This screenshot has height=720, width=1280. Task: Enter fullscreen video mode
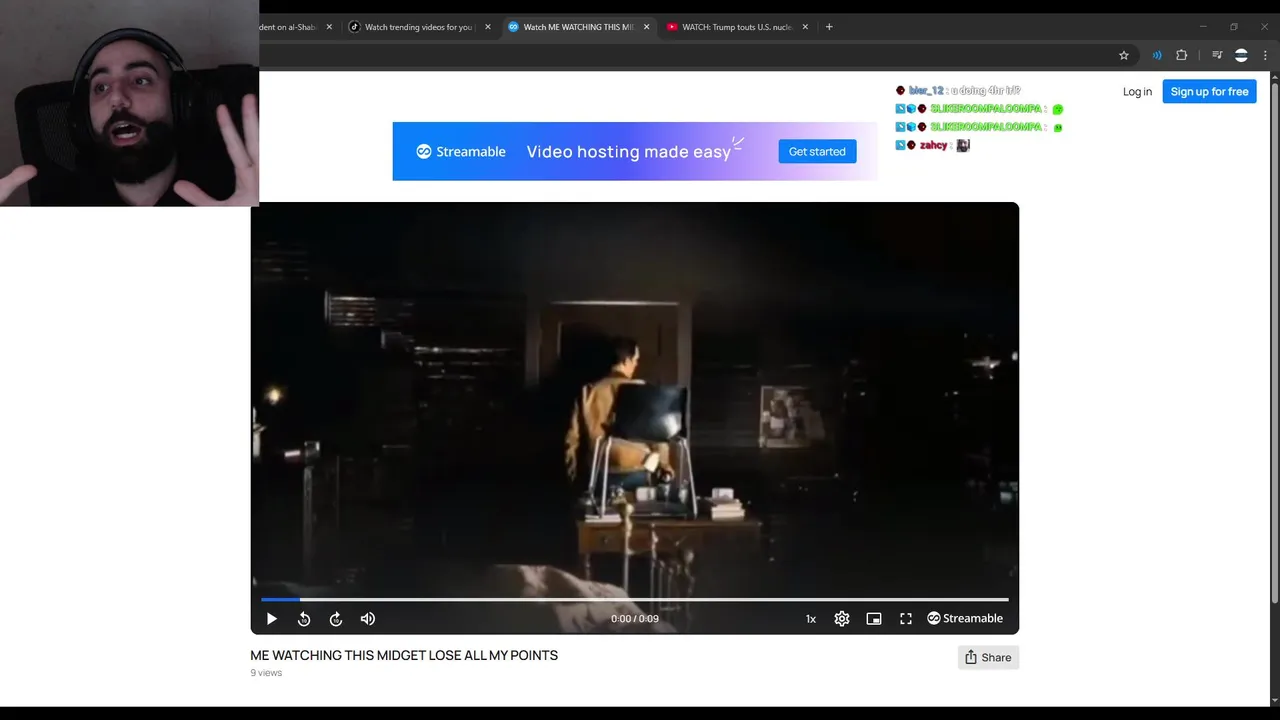tap(906, 619)
